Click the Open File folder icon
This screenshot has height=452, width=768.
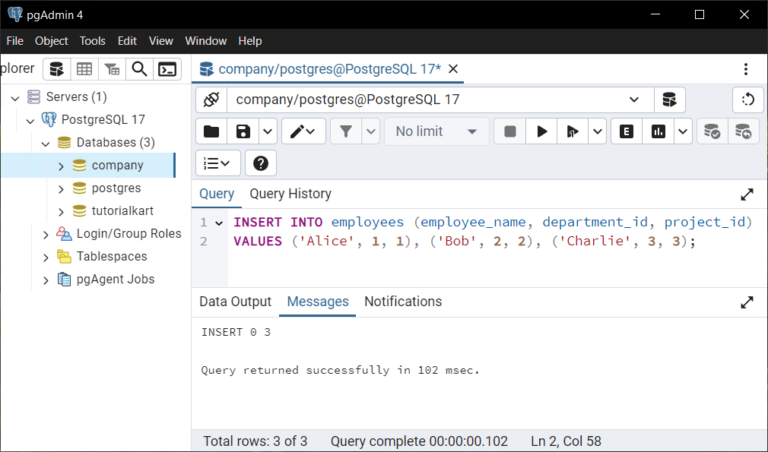(211, 131)
